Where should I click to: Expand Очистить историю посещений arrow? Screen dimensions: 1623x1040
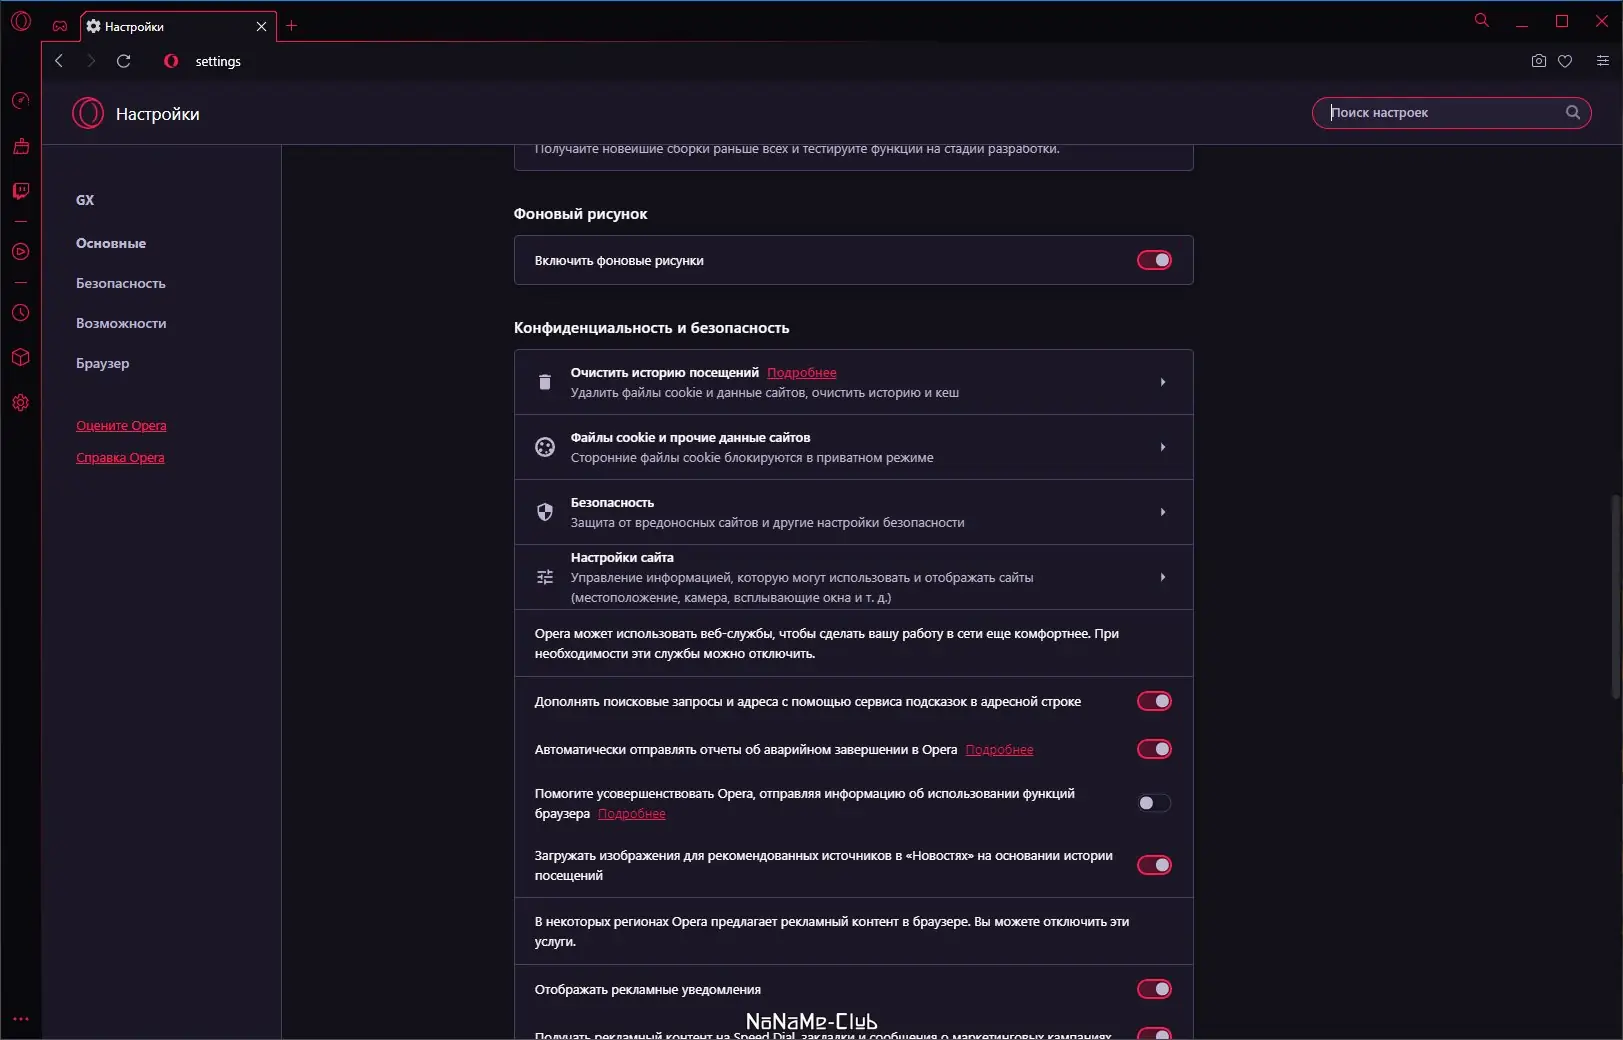[1163, 382]
